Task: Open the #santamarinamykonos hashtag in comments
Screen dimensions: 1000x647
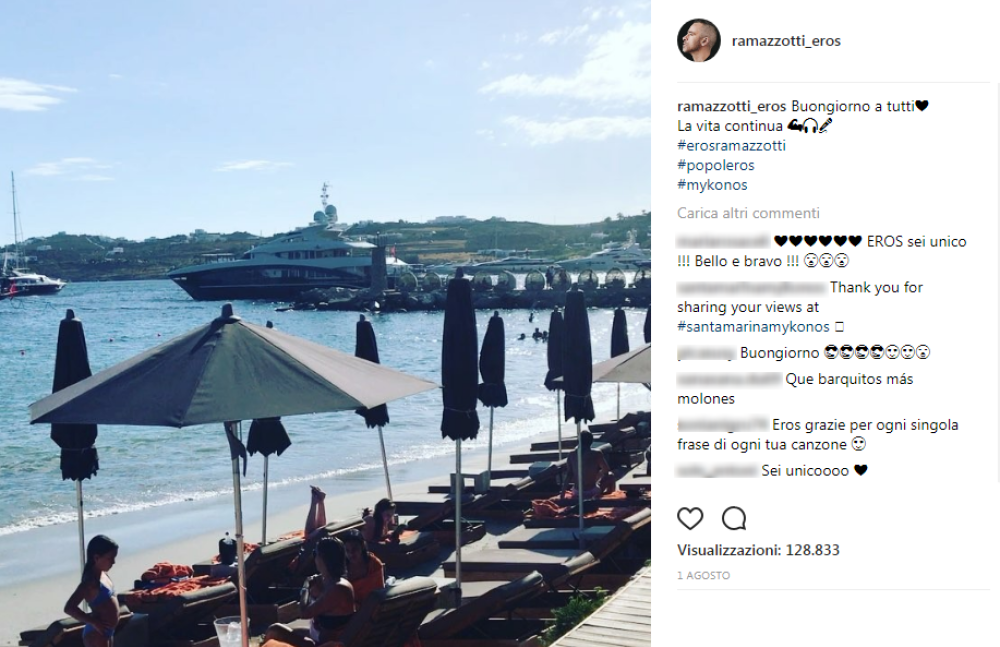Action: tap(753, 327)
